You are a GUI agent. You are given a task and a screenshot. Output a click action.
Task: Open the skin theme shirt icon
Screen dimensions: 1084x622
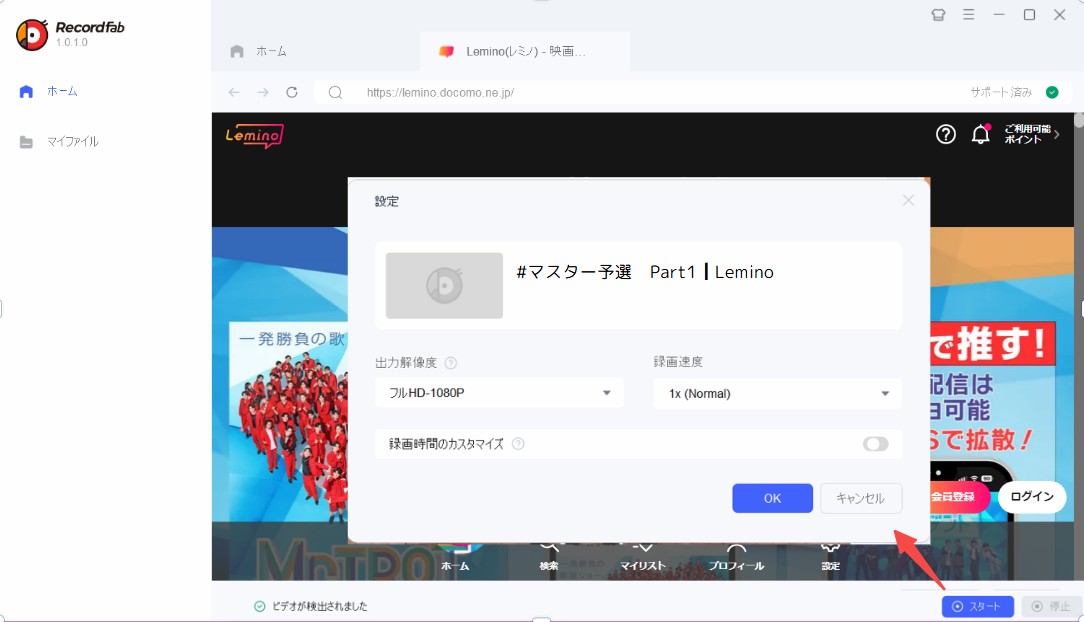[938, 15]
